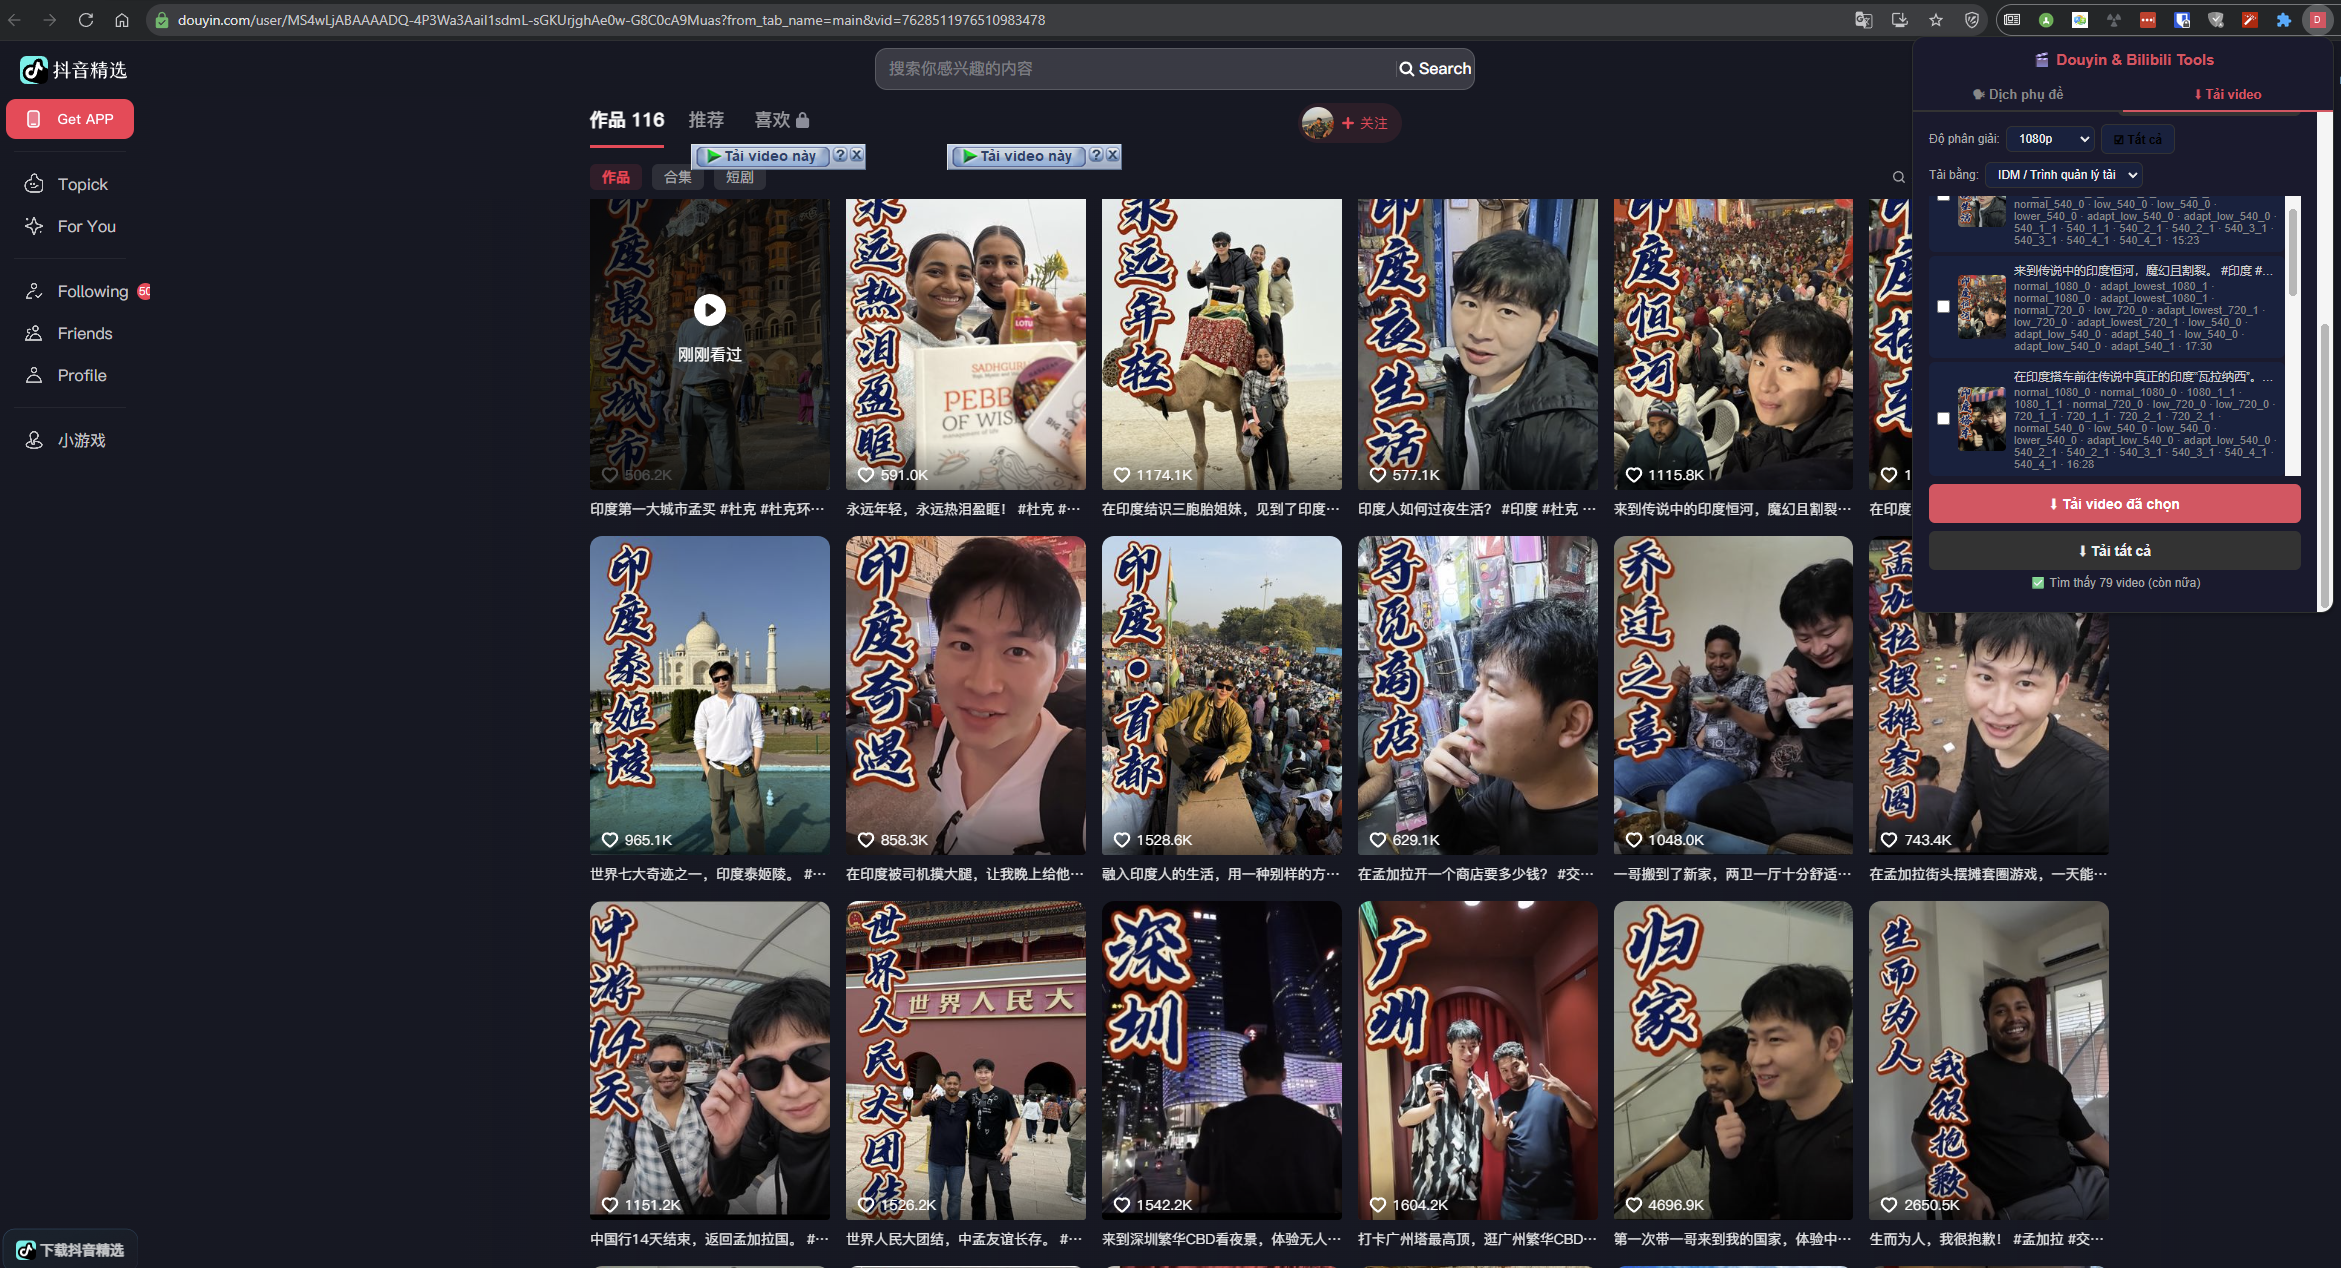Screen dimensions: 2341x1268
Task: Toggle the 'Tất cả' select-all checkbox button
Action: click(x=2137, y=139)
